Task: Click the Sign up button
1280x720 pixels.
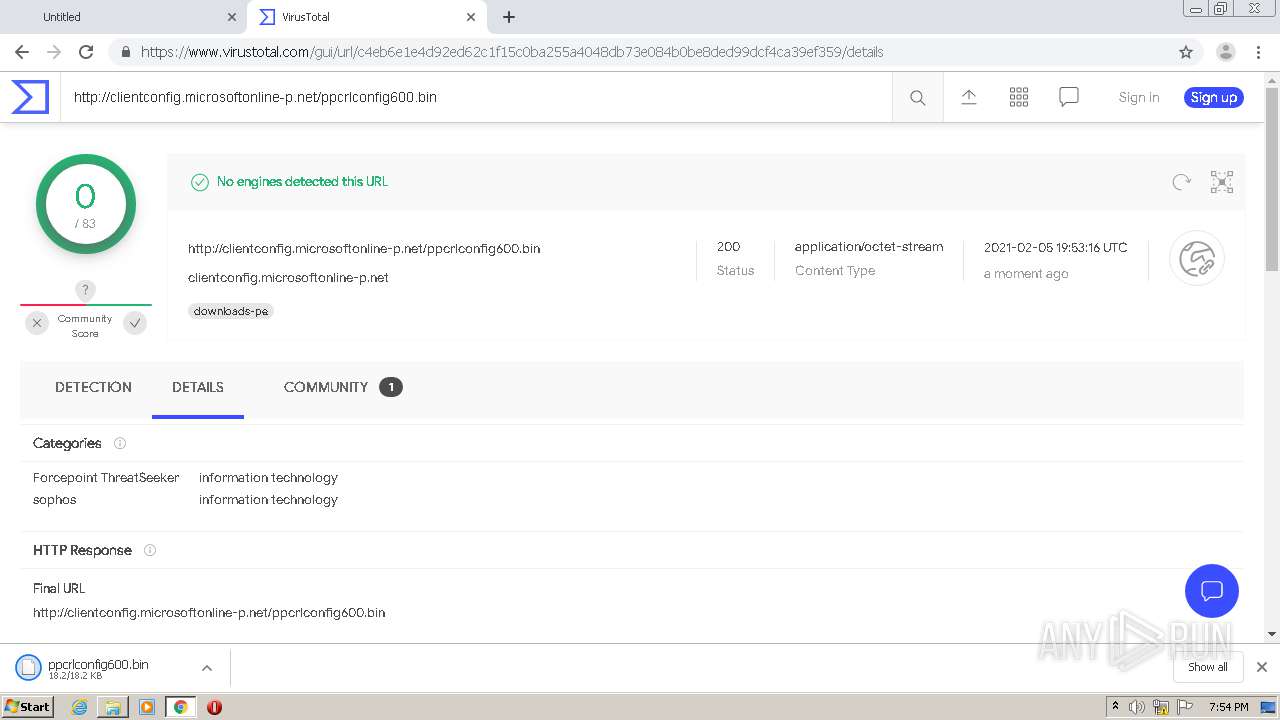Action: tap(1214, 97)
